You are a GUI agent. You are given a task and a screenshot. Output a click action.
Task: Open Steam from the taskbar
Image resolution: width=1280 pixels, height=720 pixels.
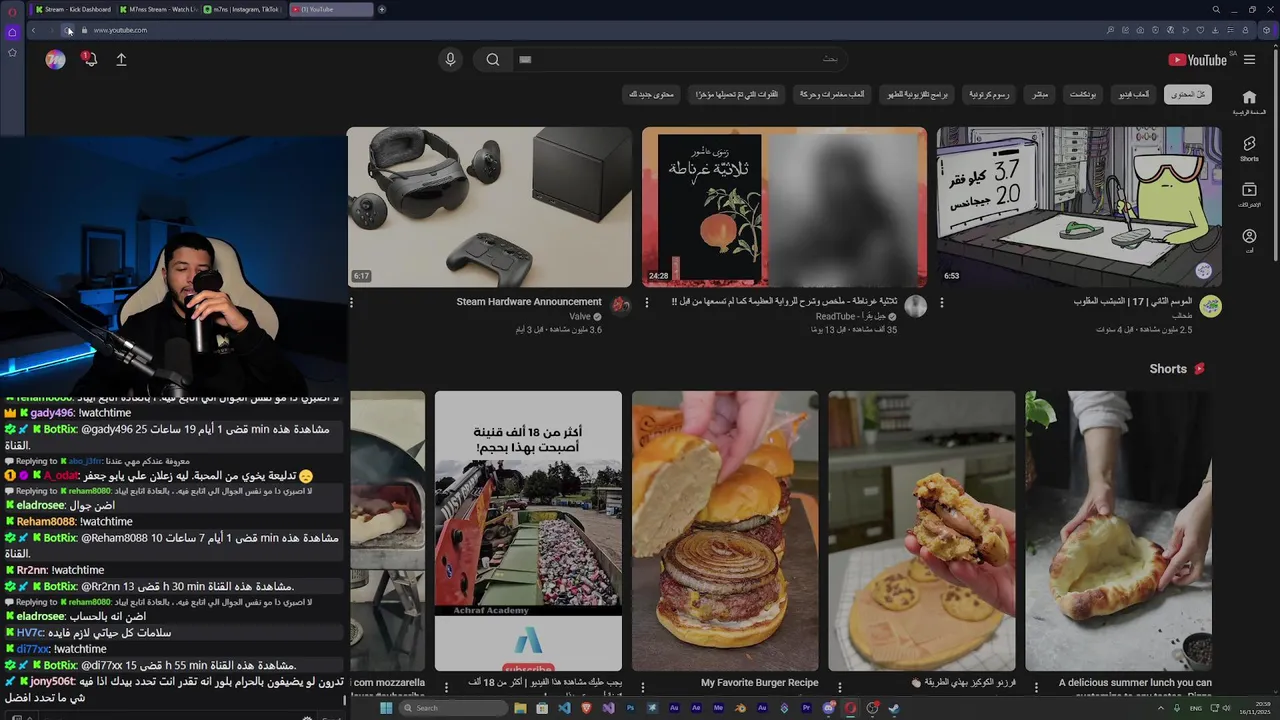point(893,708)
